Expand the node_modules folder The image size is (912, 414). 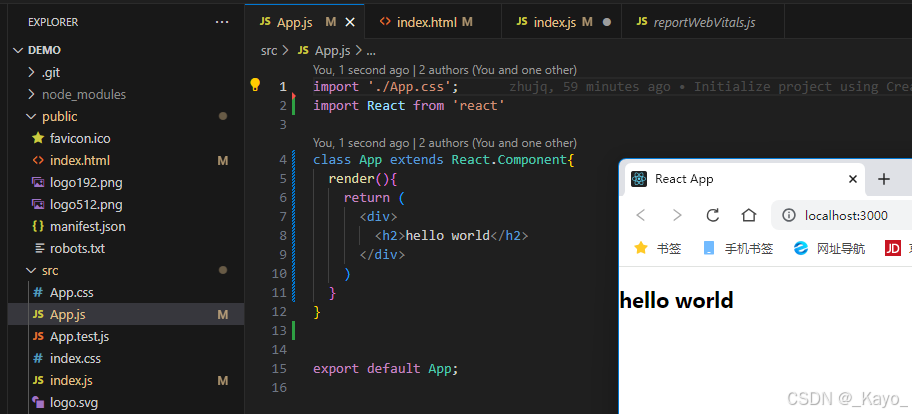(x=31, y=94)
